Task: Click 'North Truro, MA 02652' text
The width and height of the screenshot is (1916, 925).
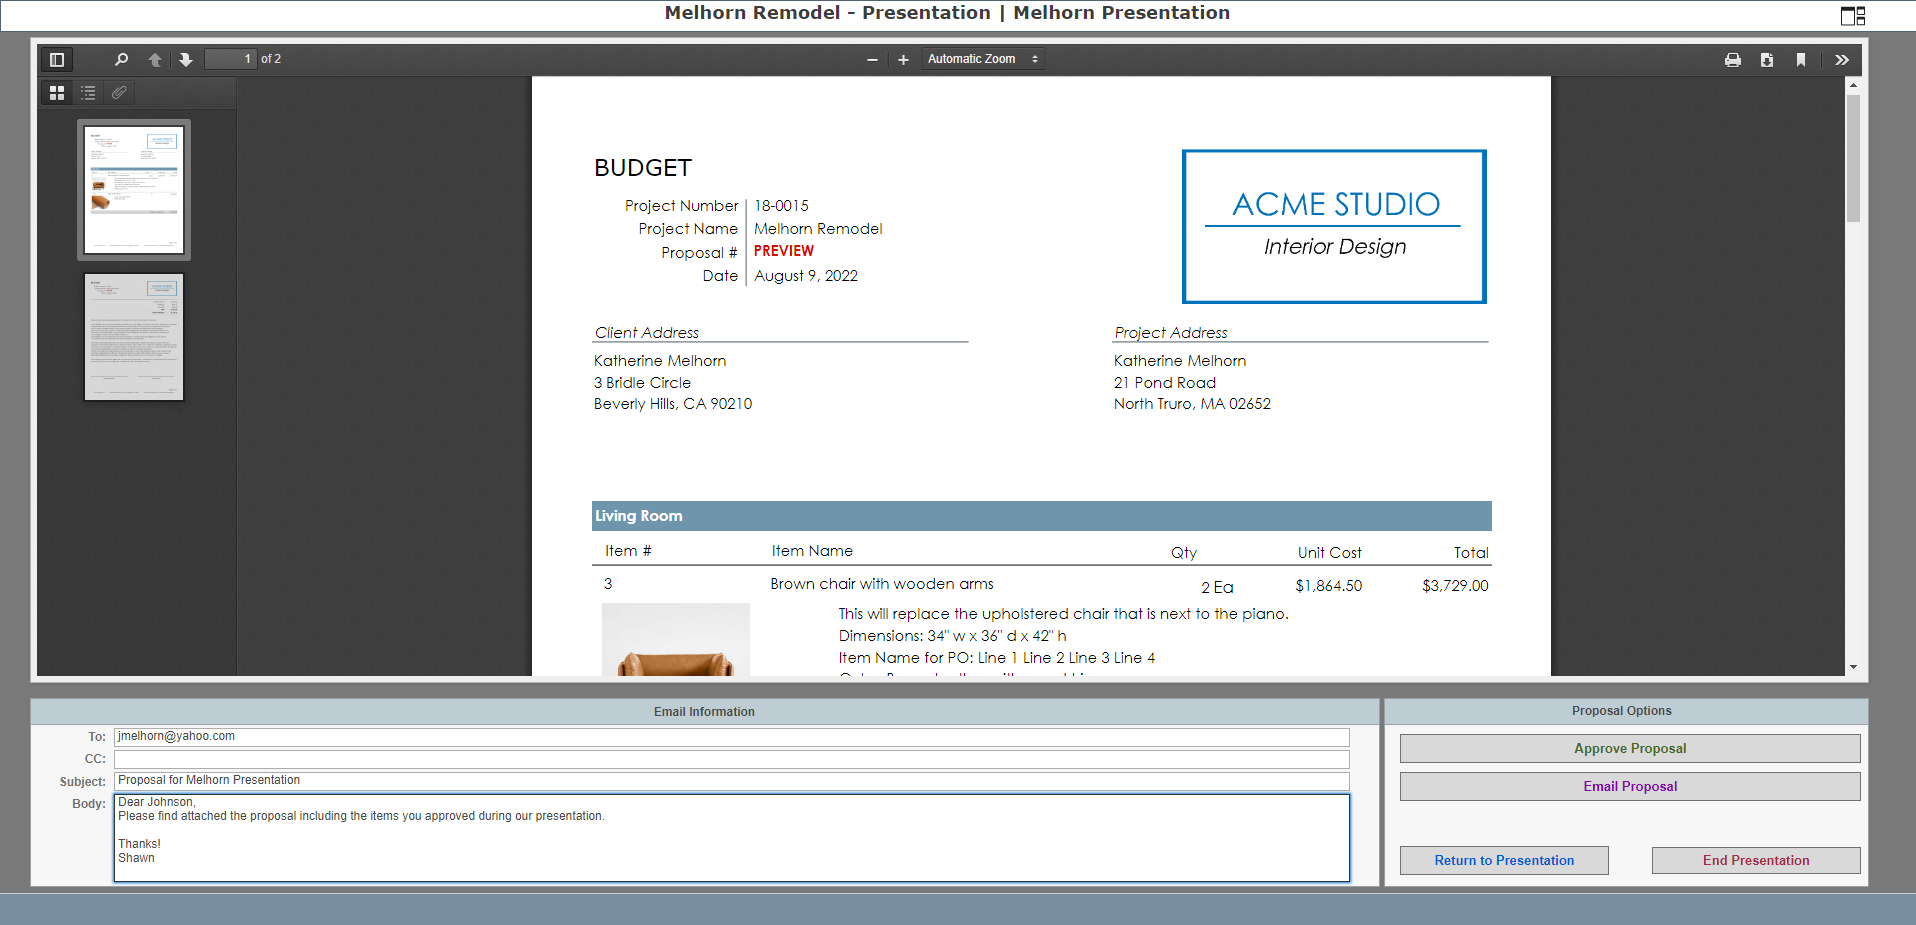Action: click(x=1192, y=404)
